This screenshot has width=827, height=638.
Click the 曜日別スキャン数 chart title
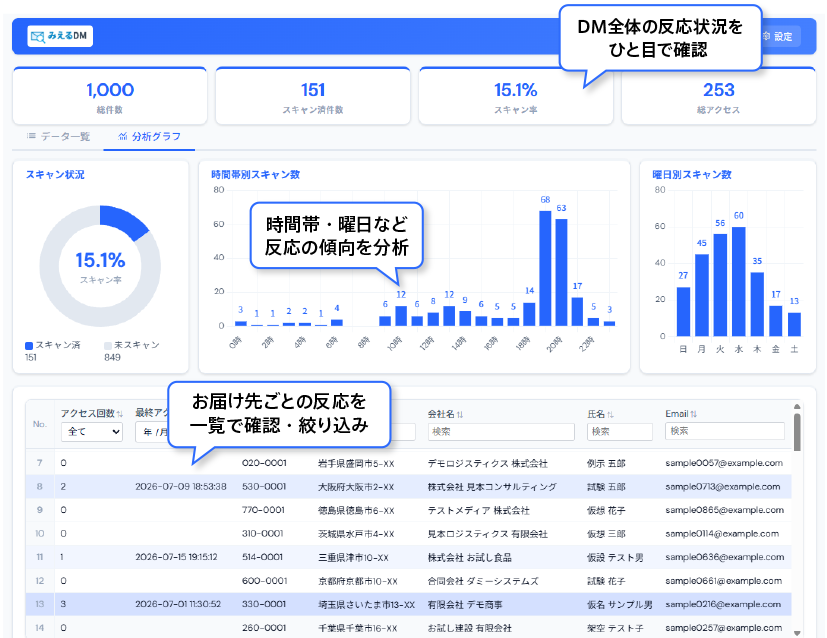tap(691, 175)
